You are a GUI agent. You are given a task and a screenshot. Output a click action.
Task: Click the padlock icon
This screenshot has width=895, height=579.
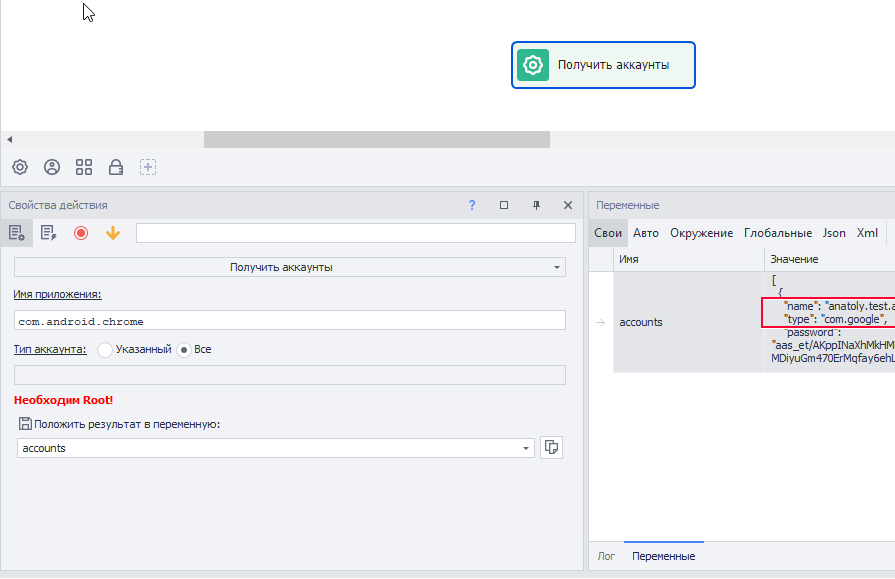pyautogui.click(x=116, y=167)
